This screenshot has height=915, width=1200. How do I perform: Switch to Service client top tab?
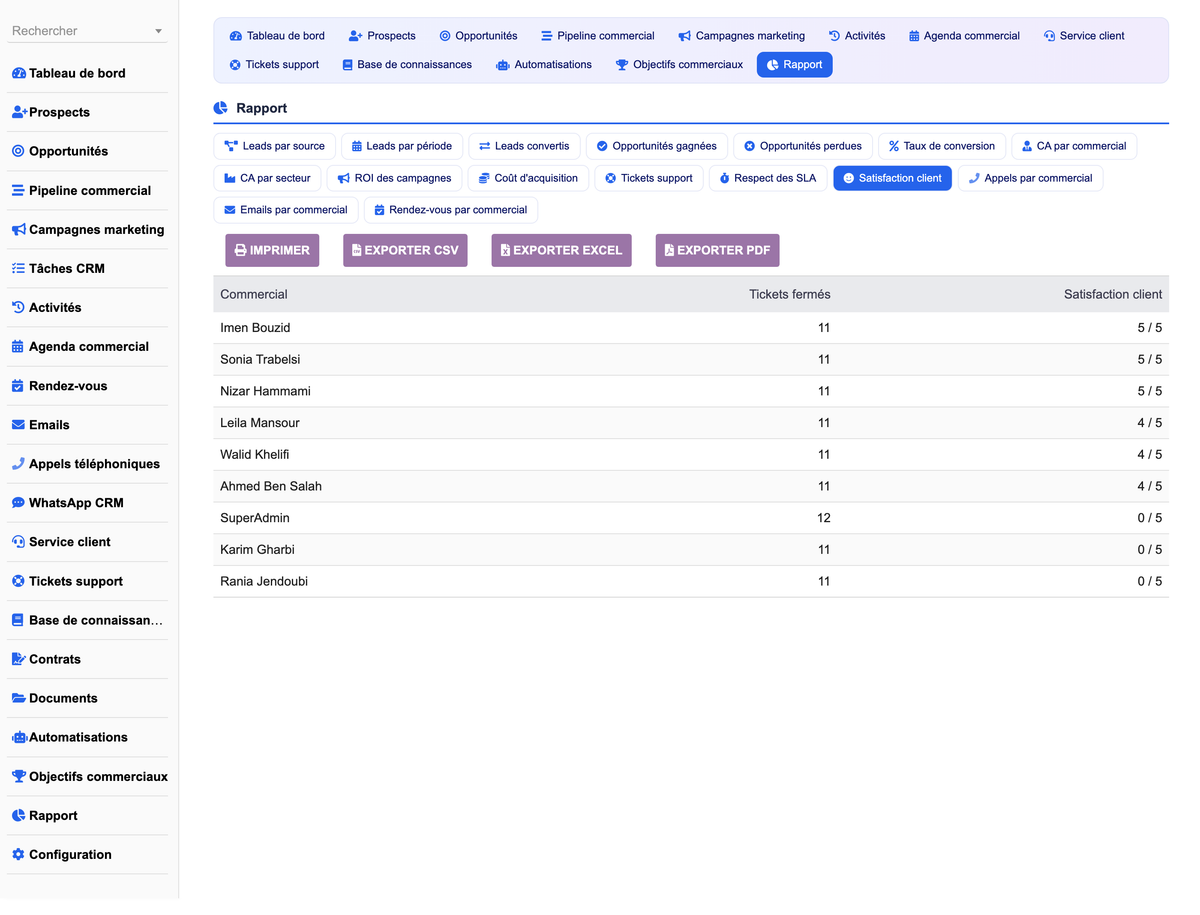pos(1084,36)
